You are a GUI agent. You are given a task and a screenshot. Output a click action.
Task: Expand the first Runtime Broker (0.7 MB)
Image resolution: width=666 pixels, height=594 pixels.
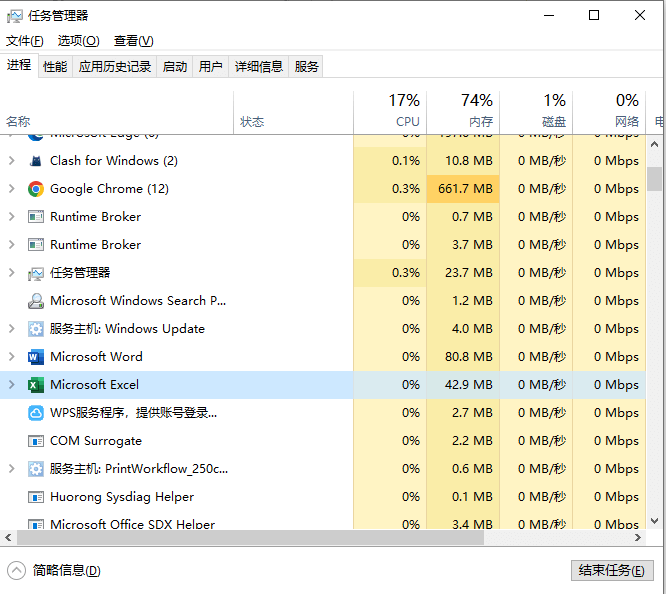click(11, 217)
